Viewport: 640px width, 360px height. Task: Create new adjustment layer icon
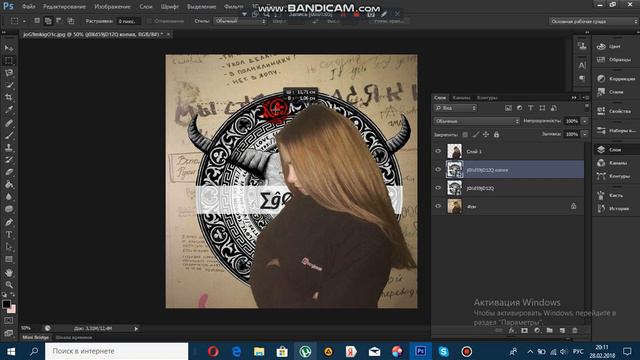(537, 331)
